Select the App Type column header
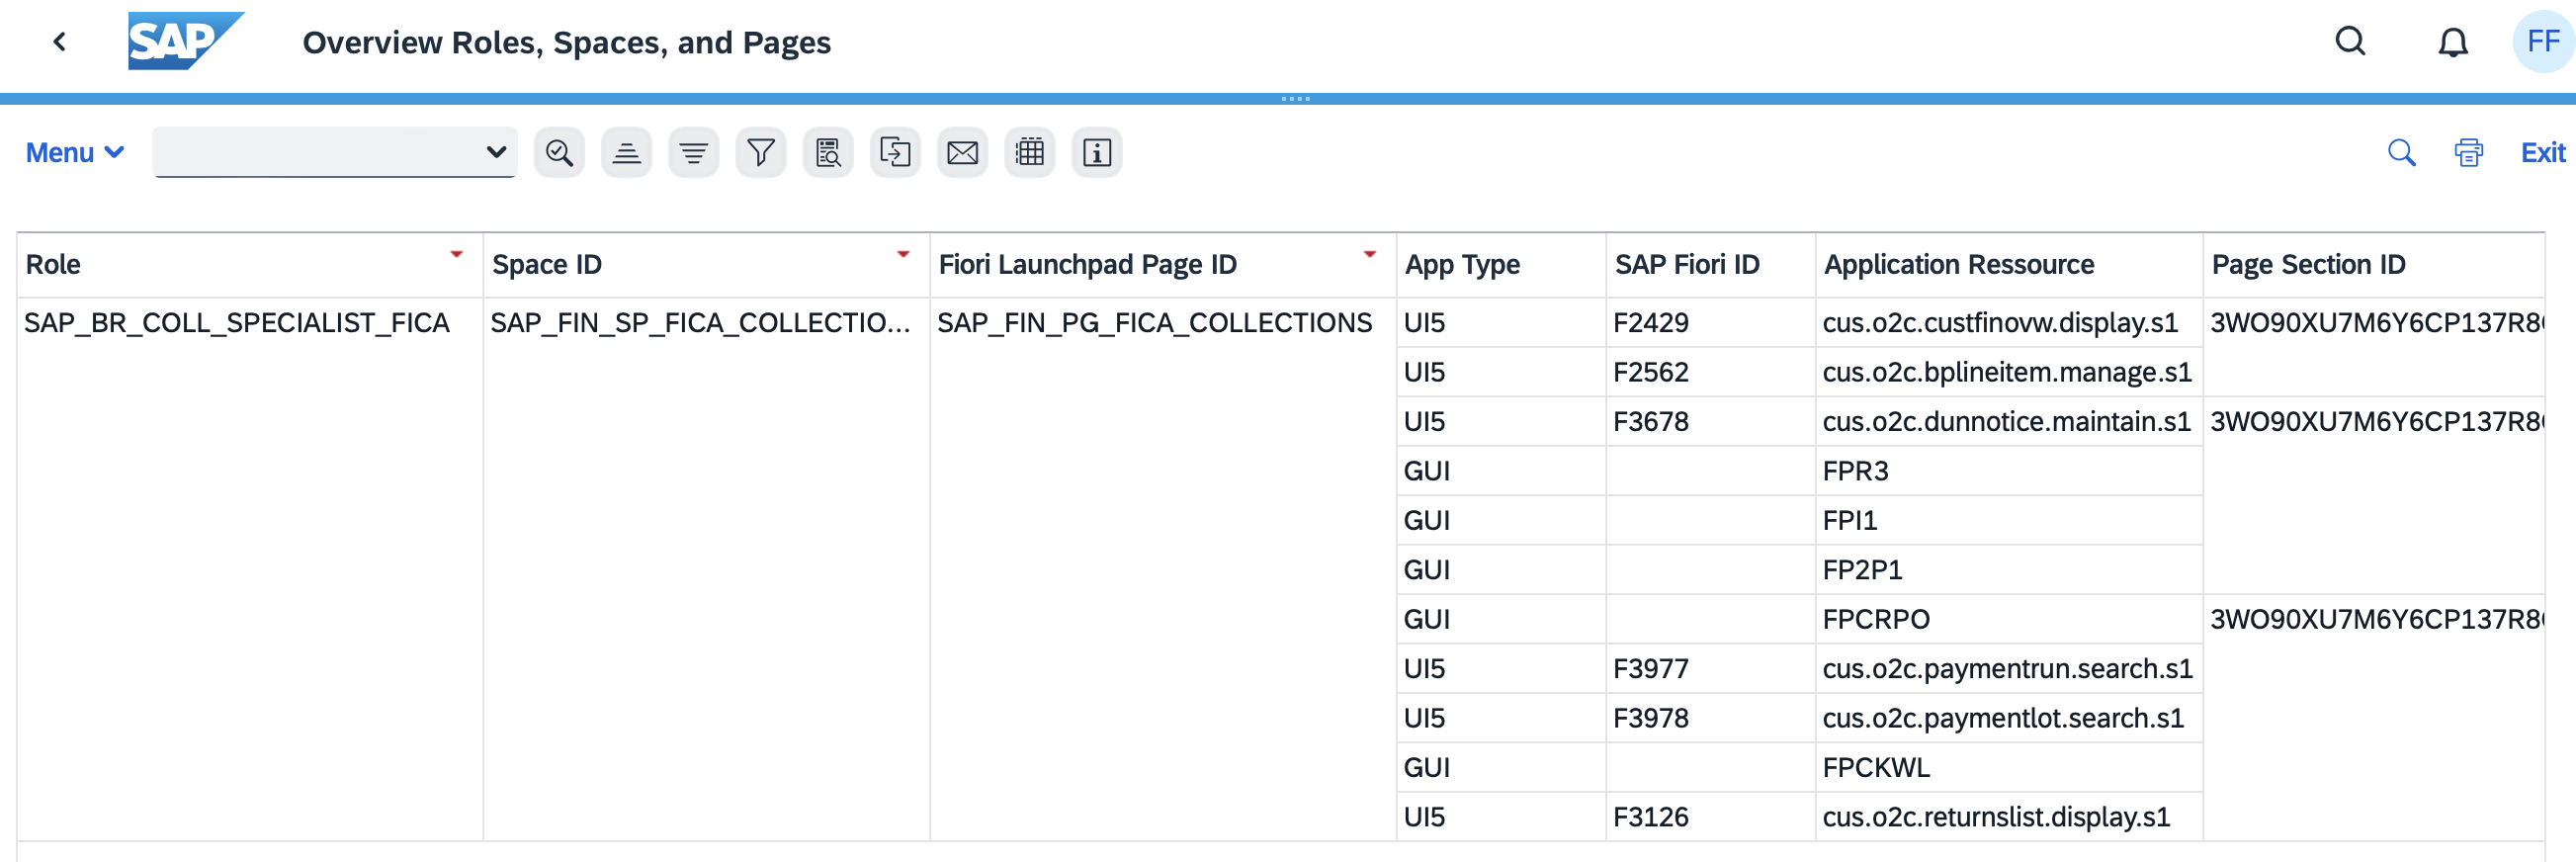The width and height of the screenshot is (2576, 862). (1500, 265)
